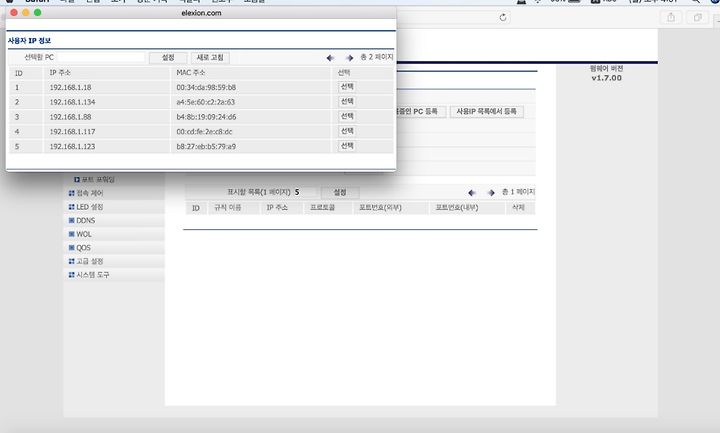Go to previous page in IP popup
This screenshot has width=720, height=433.
330,58
